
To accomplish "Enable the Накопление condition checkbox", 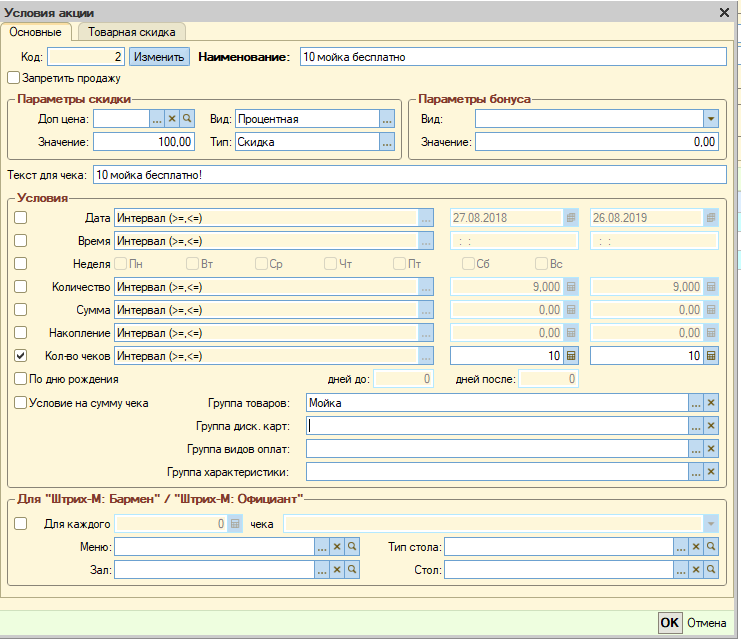I will click(20, 333).
